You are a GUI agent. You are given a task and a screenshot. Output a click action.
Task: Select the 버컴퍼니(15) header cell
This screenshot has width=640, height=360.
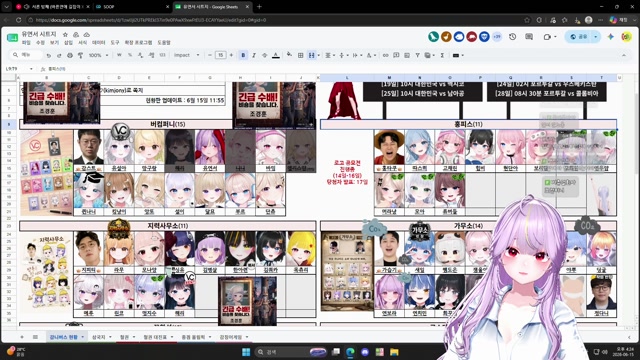(167, 124)
